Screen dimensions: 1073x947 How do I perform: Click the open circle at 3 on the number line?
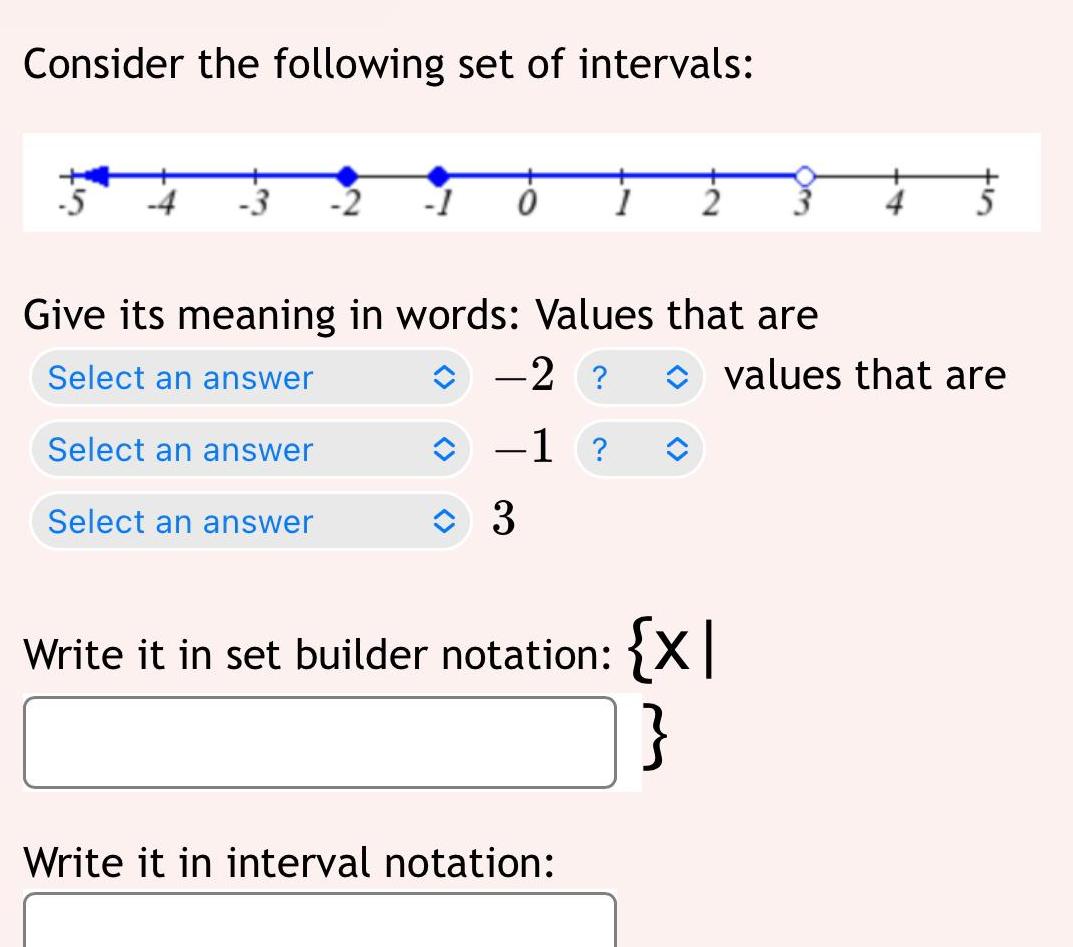[803, 174]
